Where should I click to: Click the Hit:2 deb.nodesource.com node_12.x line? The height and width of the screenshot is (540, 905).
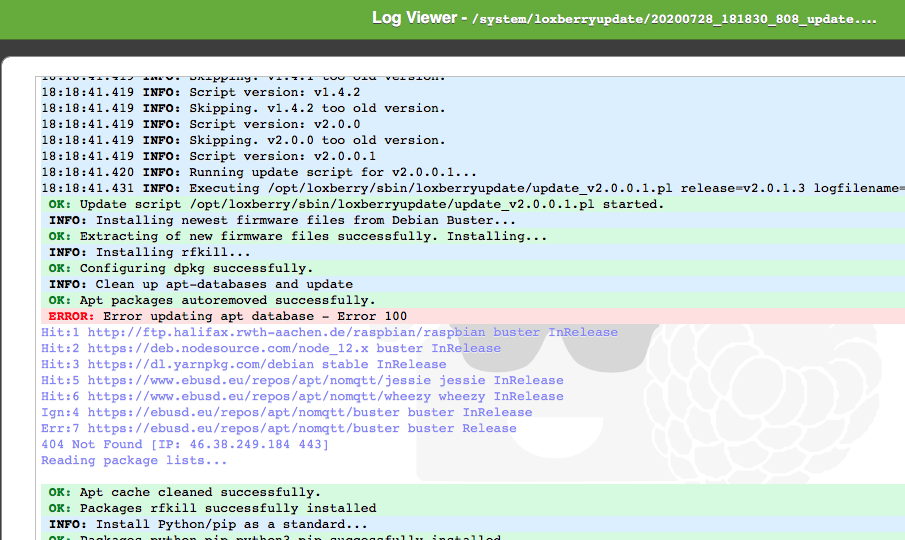(271, 348)
